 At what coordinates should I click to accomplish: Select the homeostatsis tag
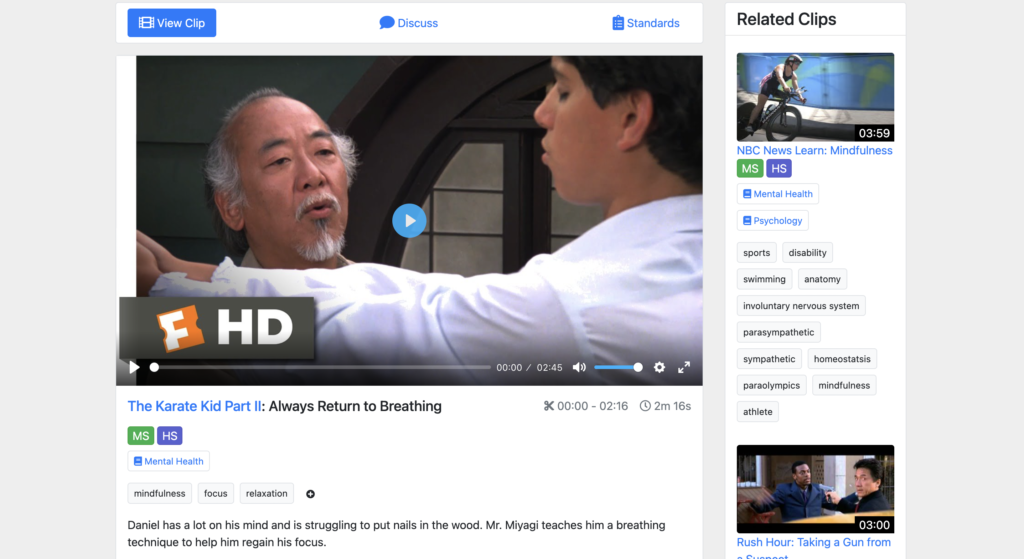(842, 359)
